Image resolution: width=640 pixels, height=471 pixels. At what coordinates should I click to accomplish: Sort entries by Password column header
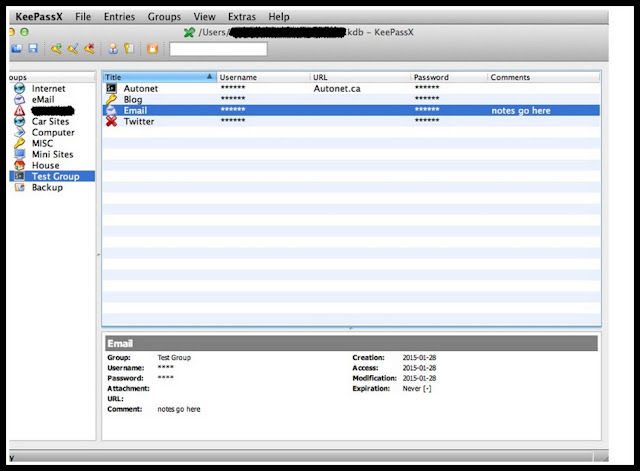tap(449, 77)
